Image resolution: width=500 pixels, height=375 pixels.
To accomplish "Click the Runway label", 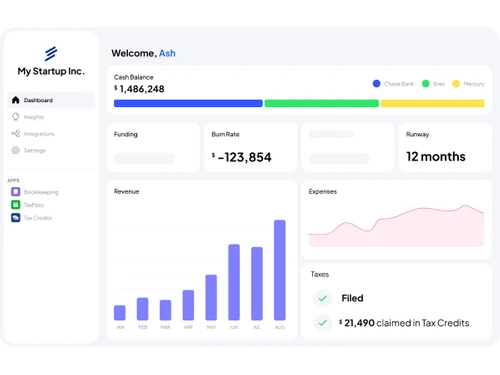I will pyautogui.click(x=417, y=134).
